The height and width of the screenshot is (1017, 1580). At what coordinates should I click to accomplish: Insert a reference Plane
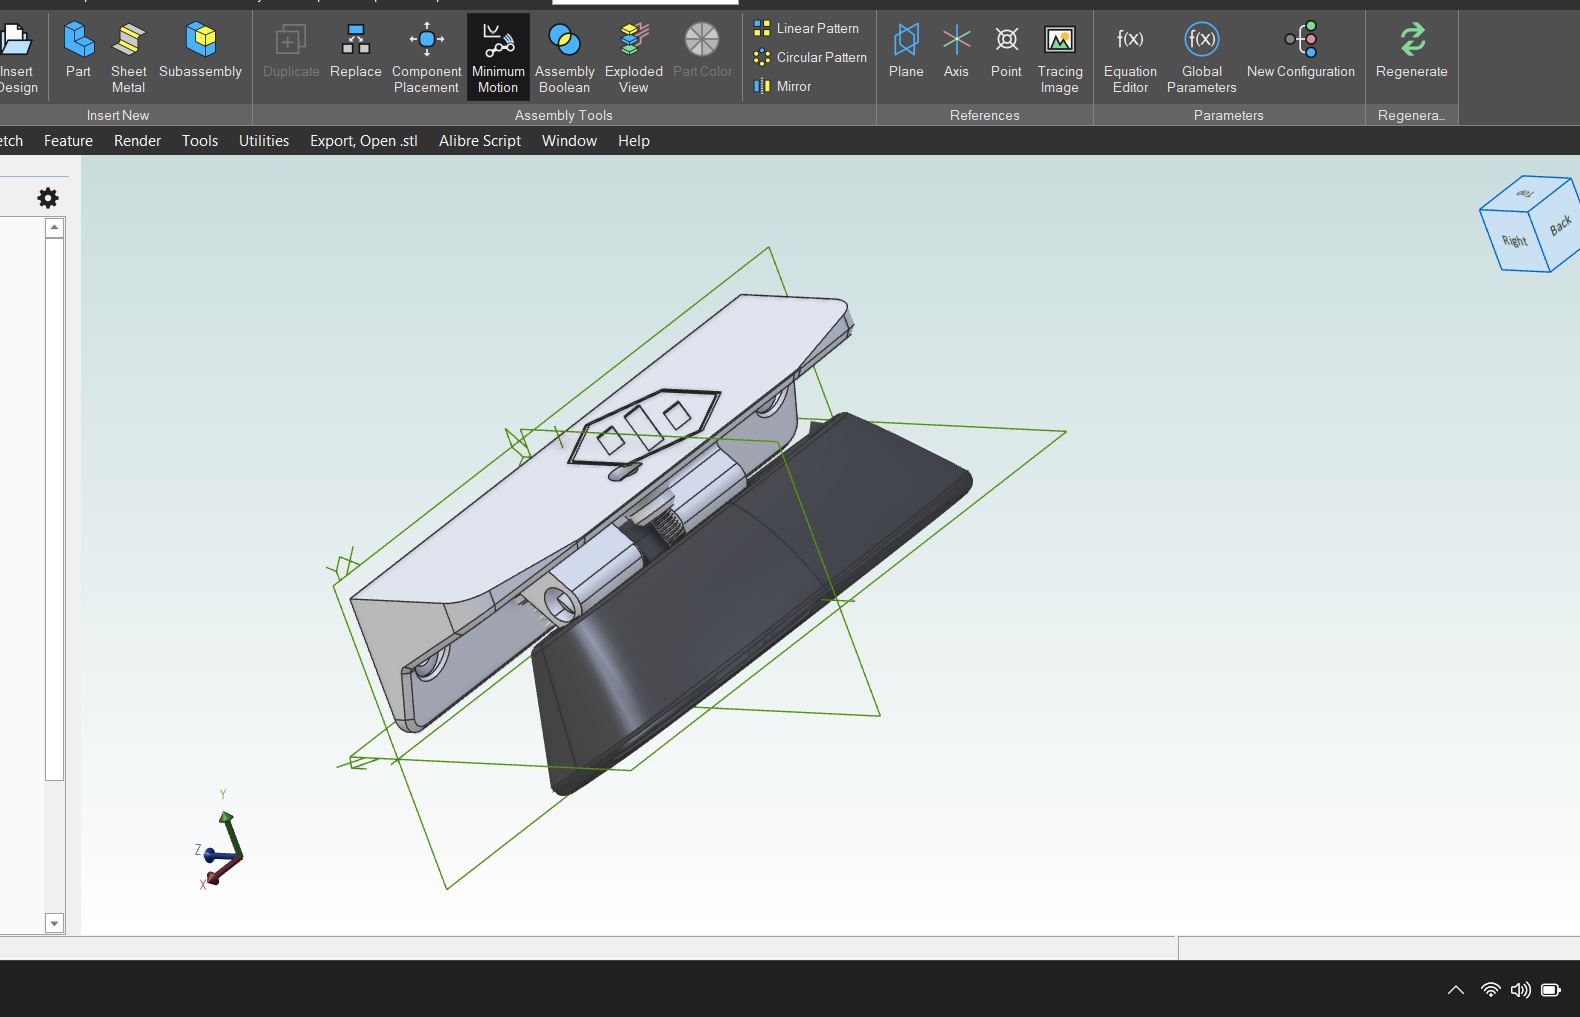tap(906, 50)
